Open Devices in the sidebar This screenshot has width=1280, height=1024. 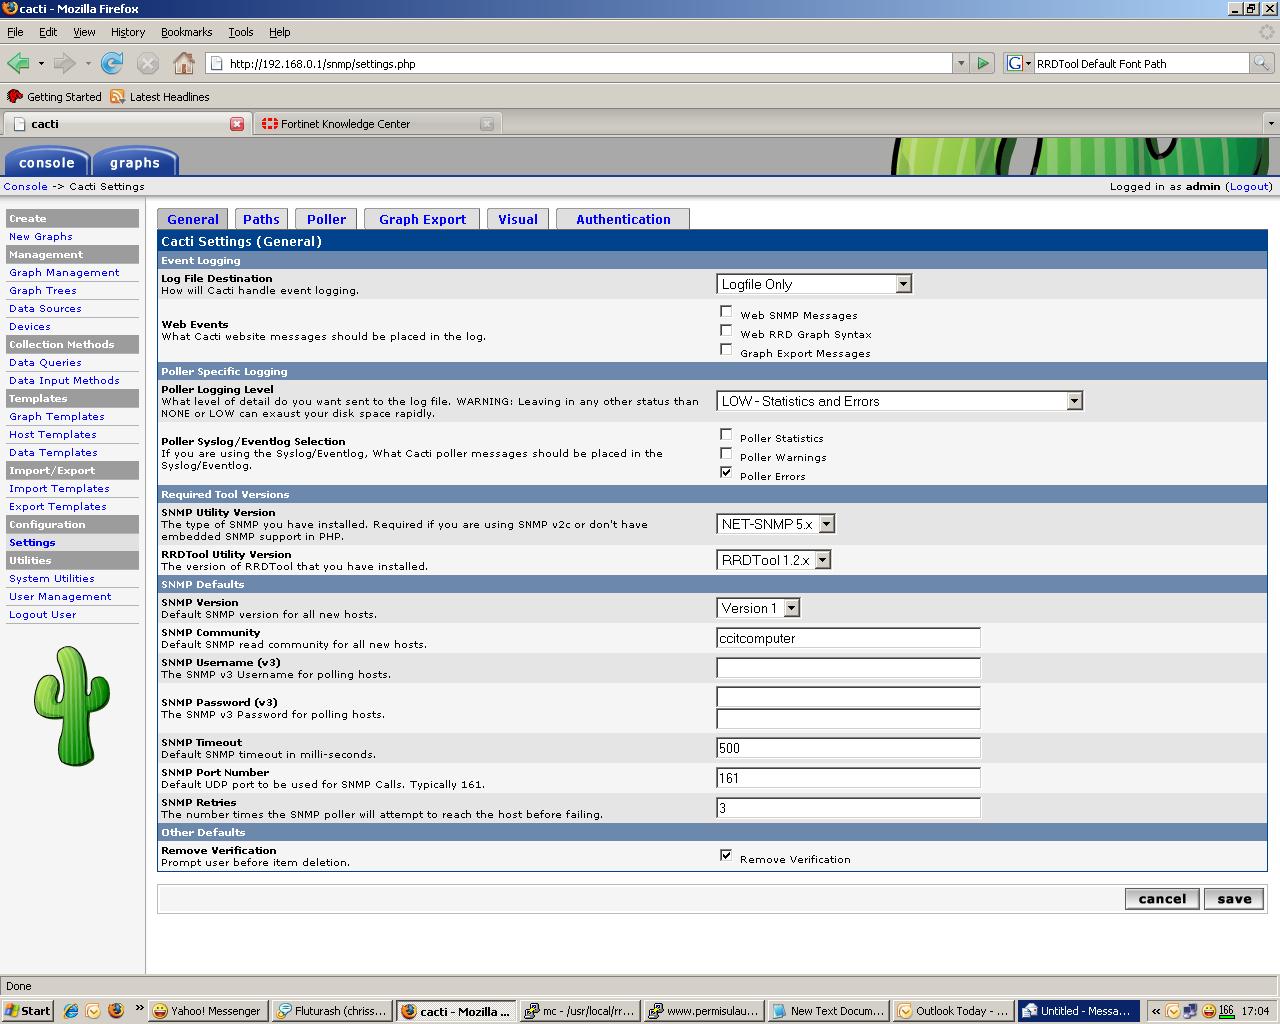click(30, 326)
